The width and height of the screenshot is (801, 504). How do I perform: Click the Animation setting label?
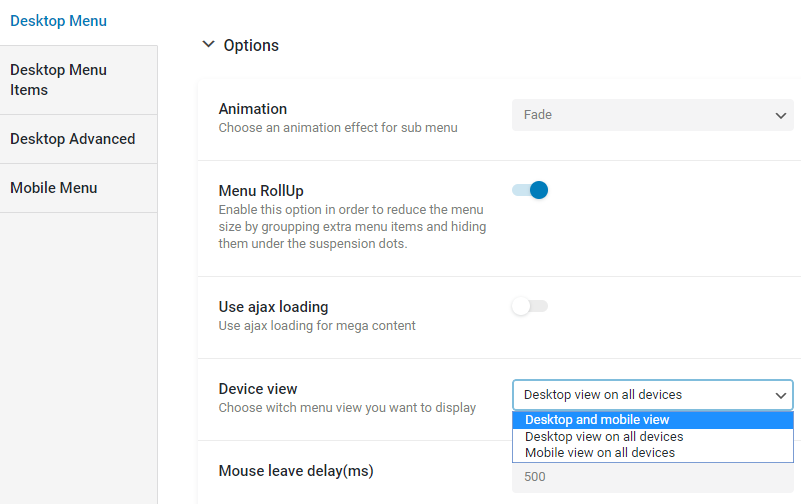tap(253, 109)
